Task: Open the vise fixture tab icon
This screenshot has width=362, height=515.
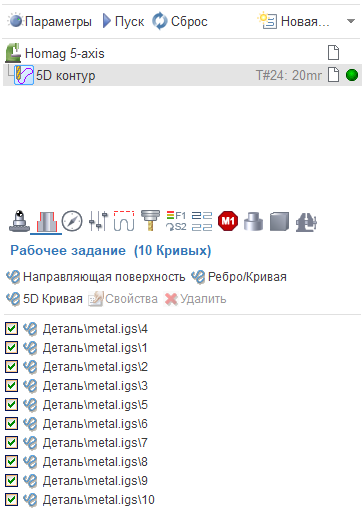Action: pos(306,222)
